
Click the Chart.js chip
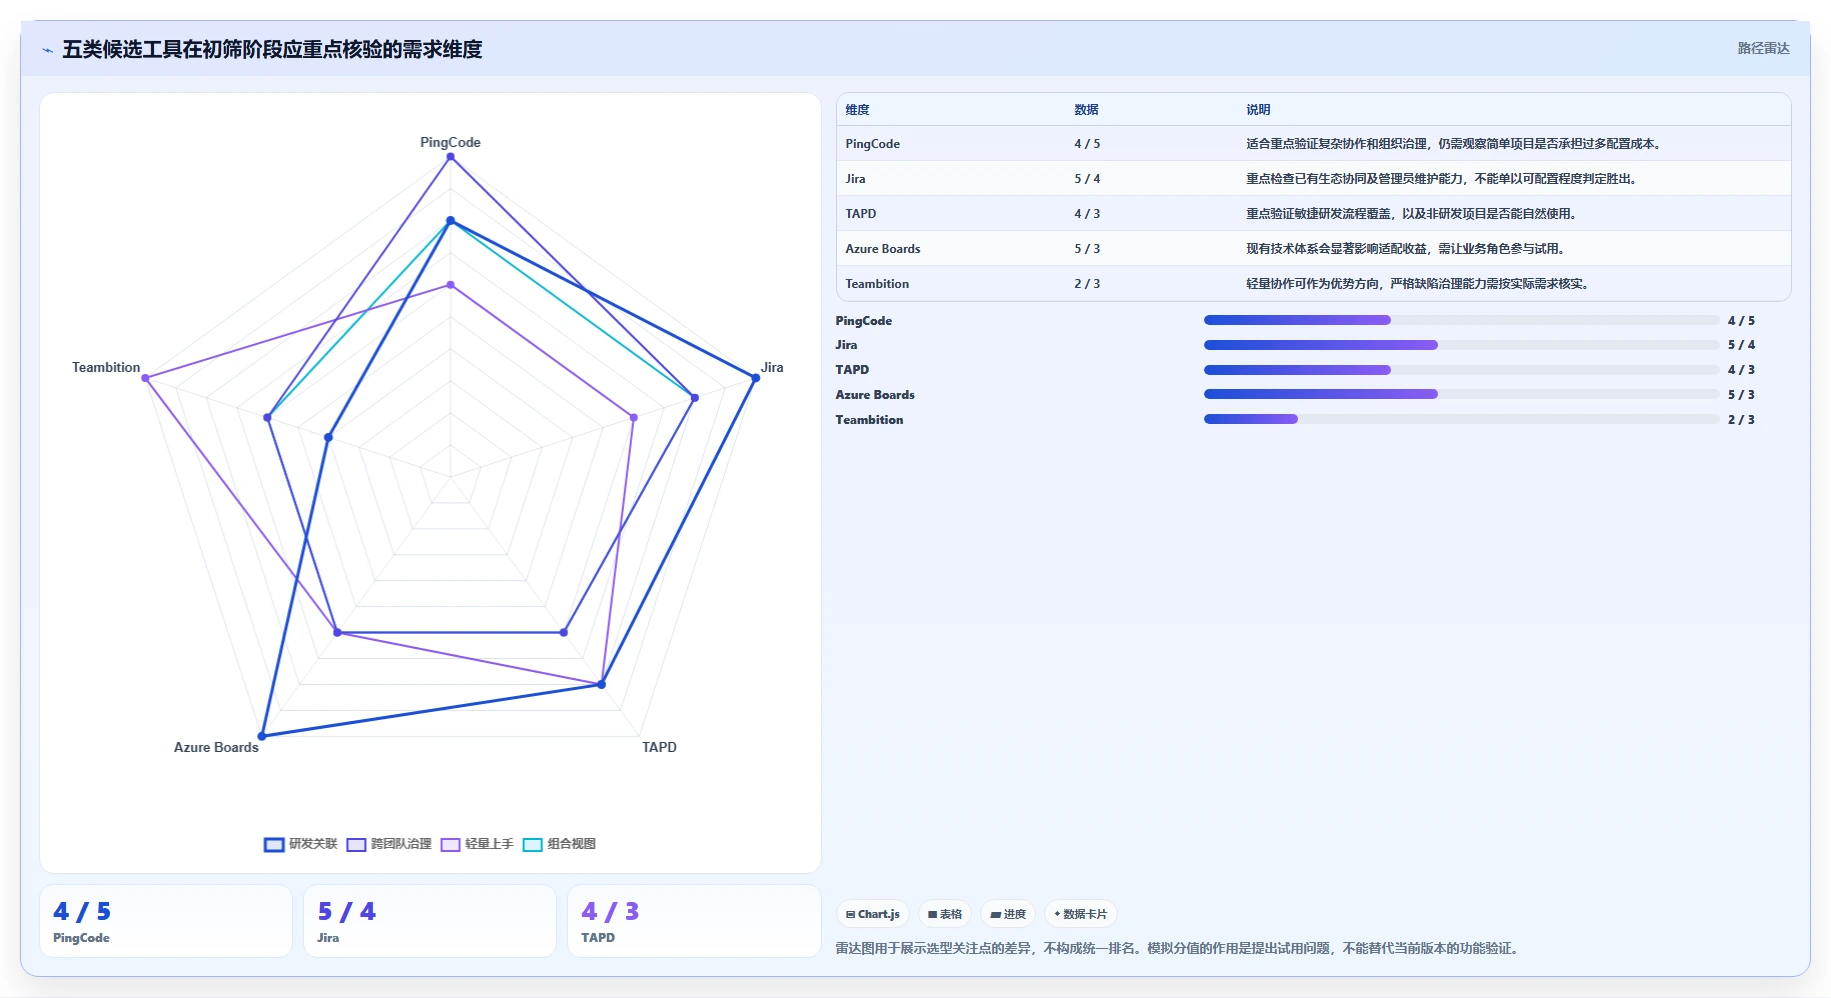click(872, 914)
